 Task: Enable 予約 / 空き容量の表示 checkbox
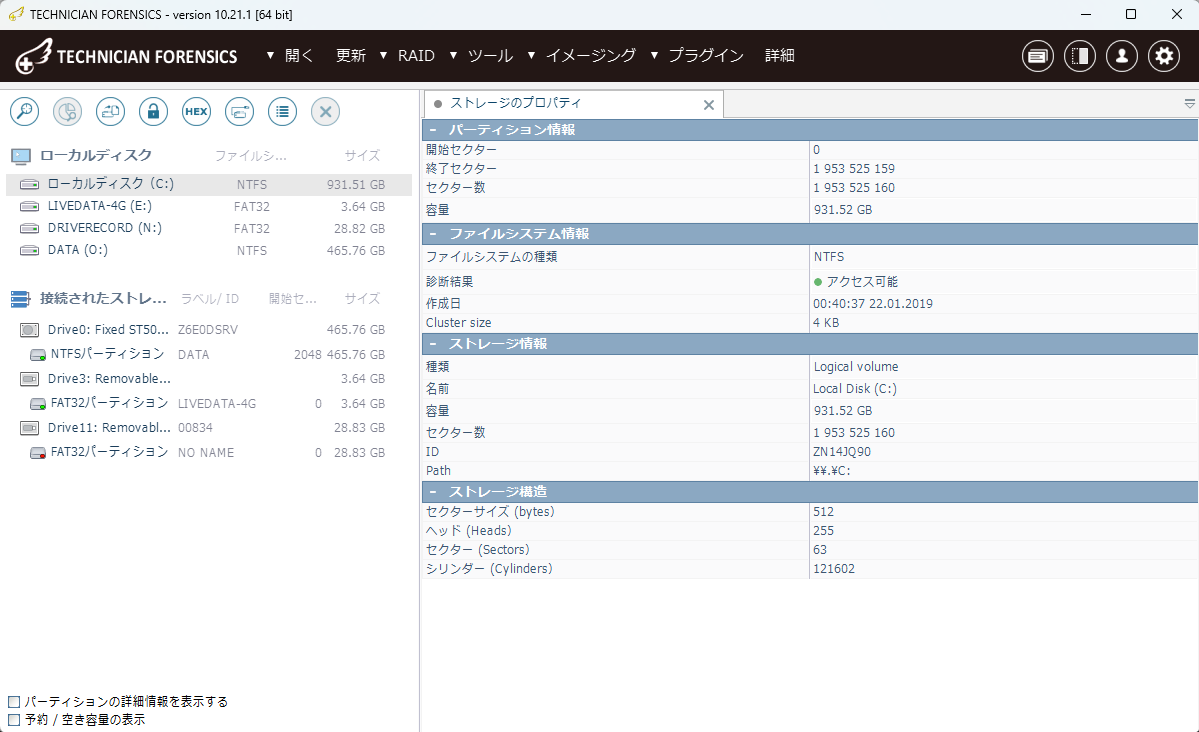tap(14, 720)
